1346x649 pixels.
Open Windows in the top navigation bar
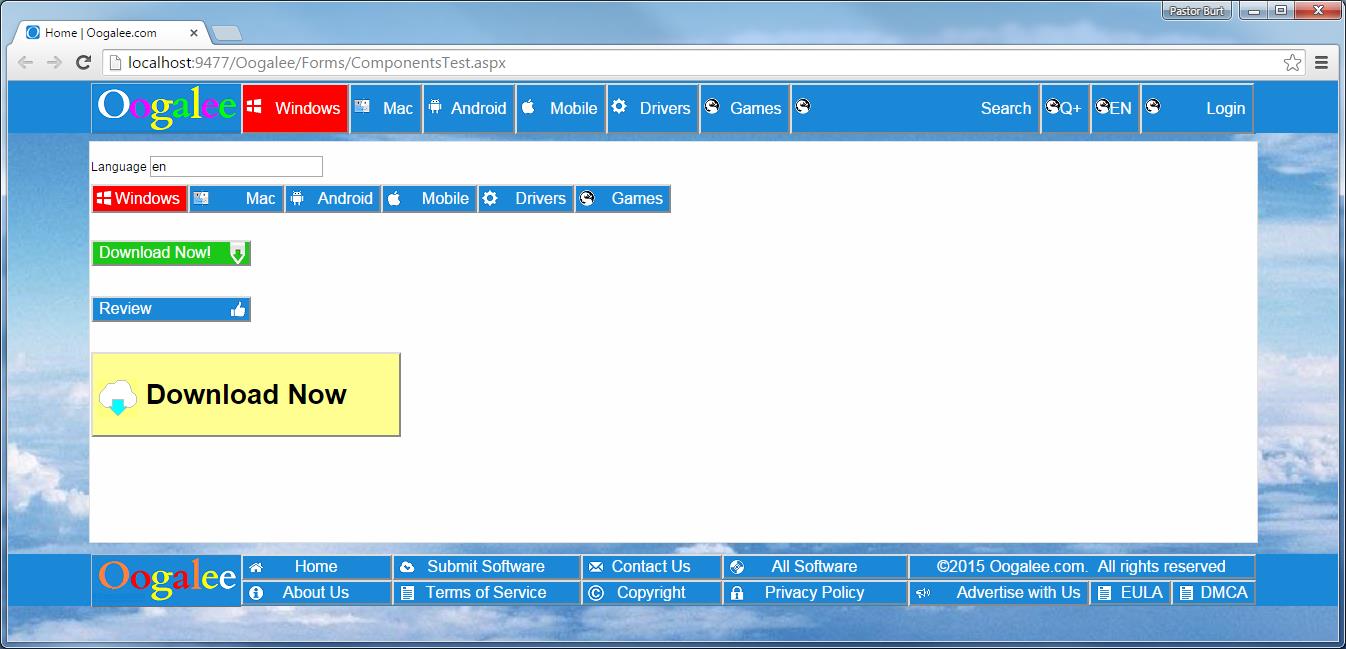tap(295, 108)
